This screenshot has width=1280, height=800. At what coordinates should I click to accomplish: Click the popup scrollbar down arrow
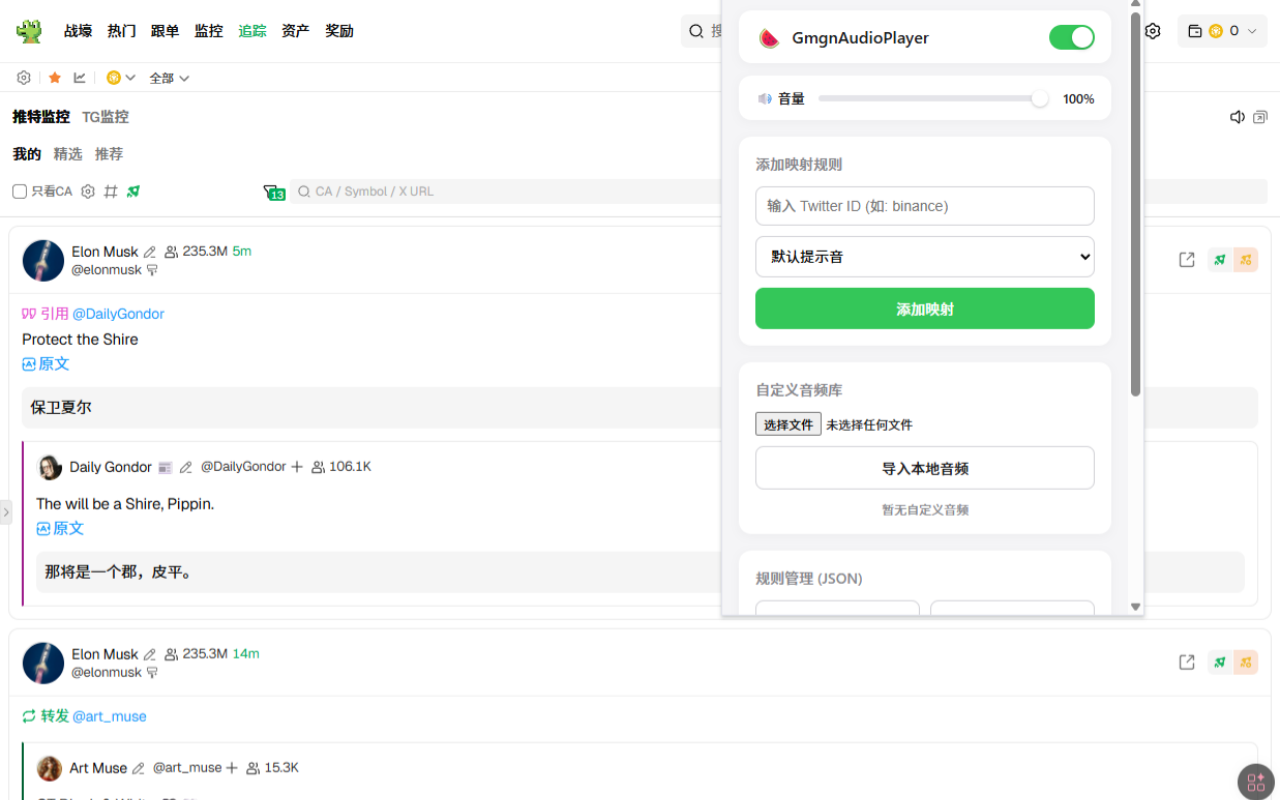pyautogui.click(x=1135, y=606)
